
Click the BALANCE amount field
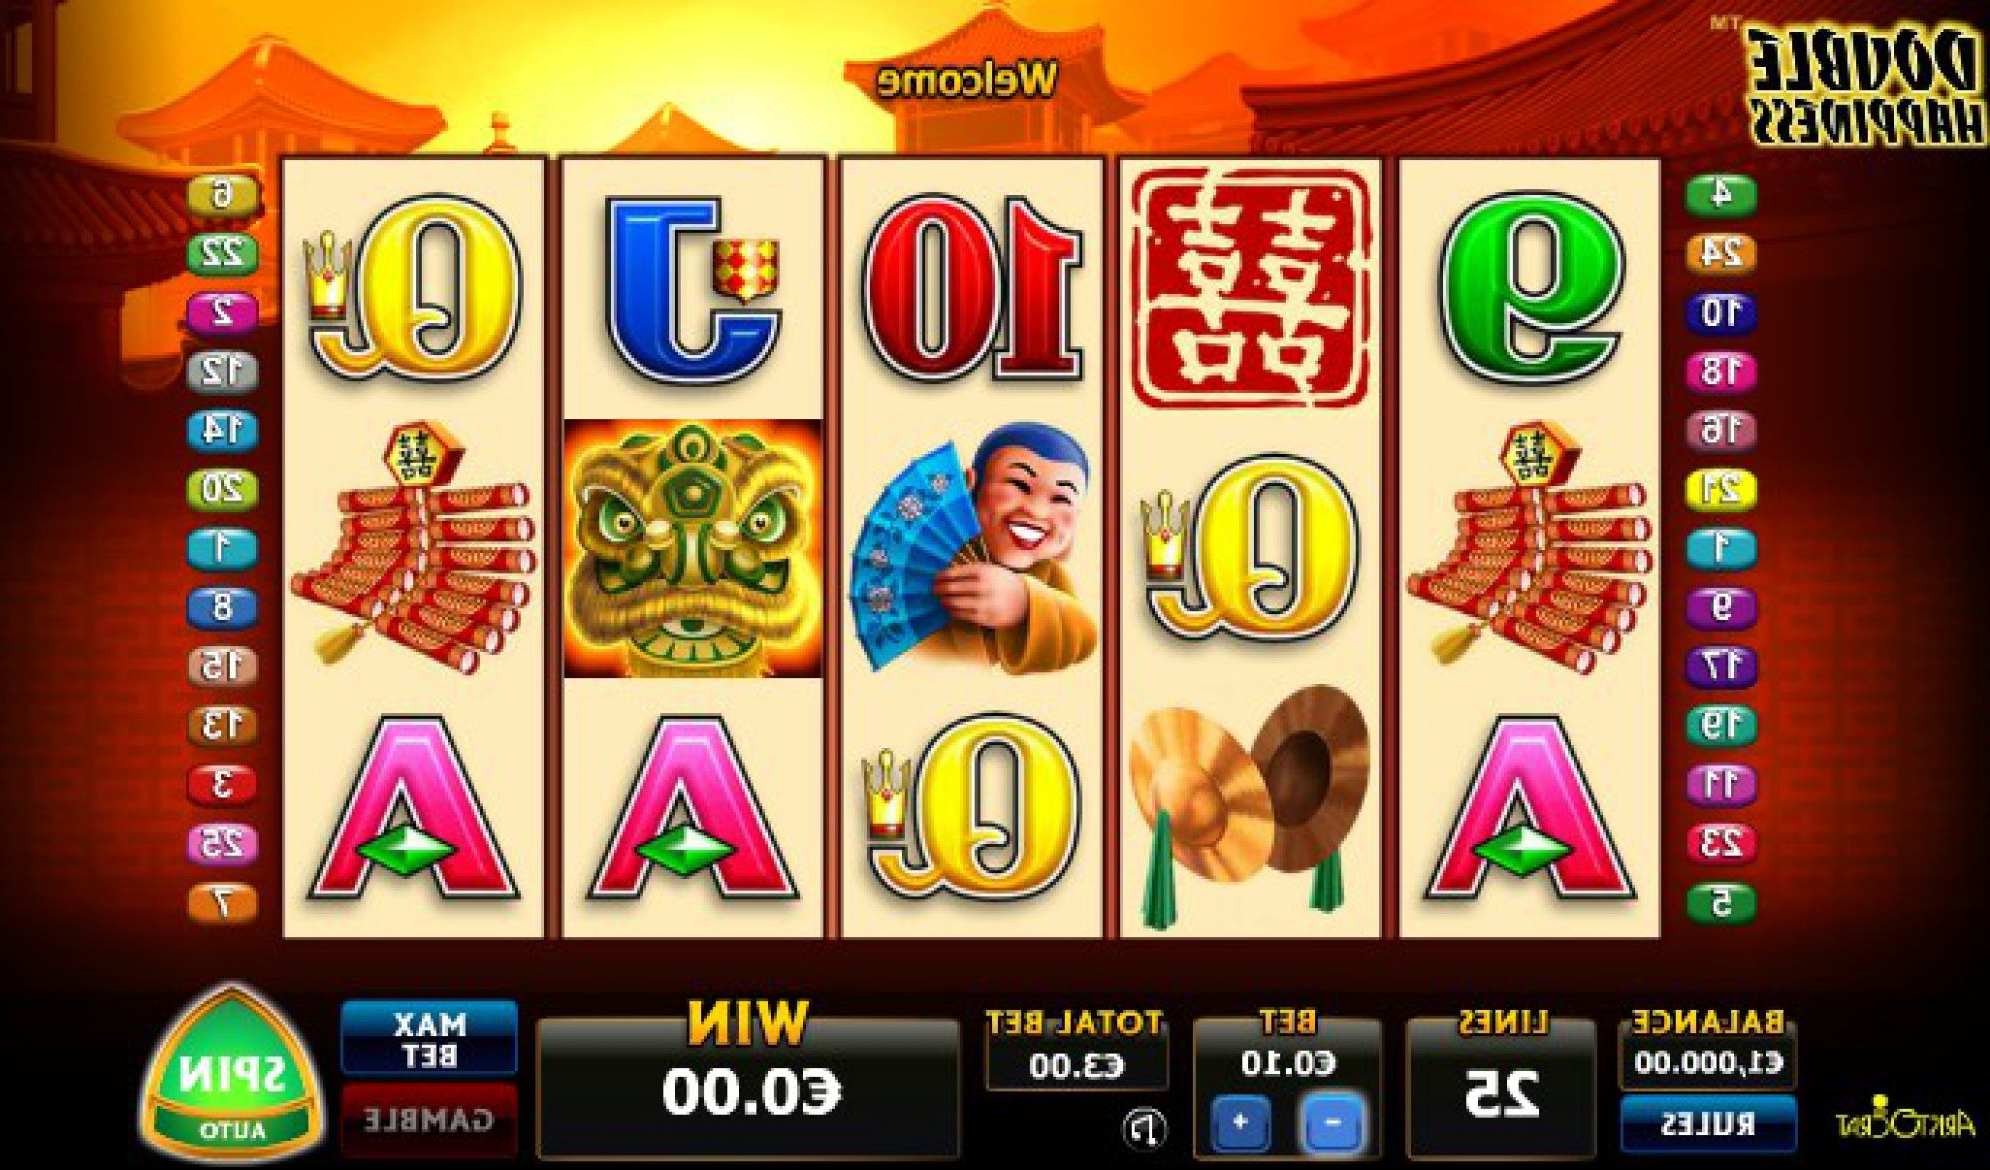[1707, 1063]
